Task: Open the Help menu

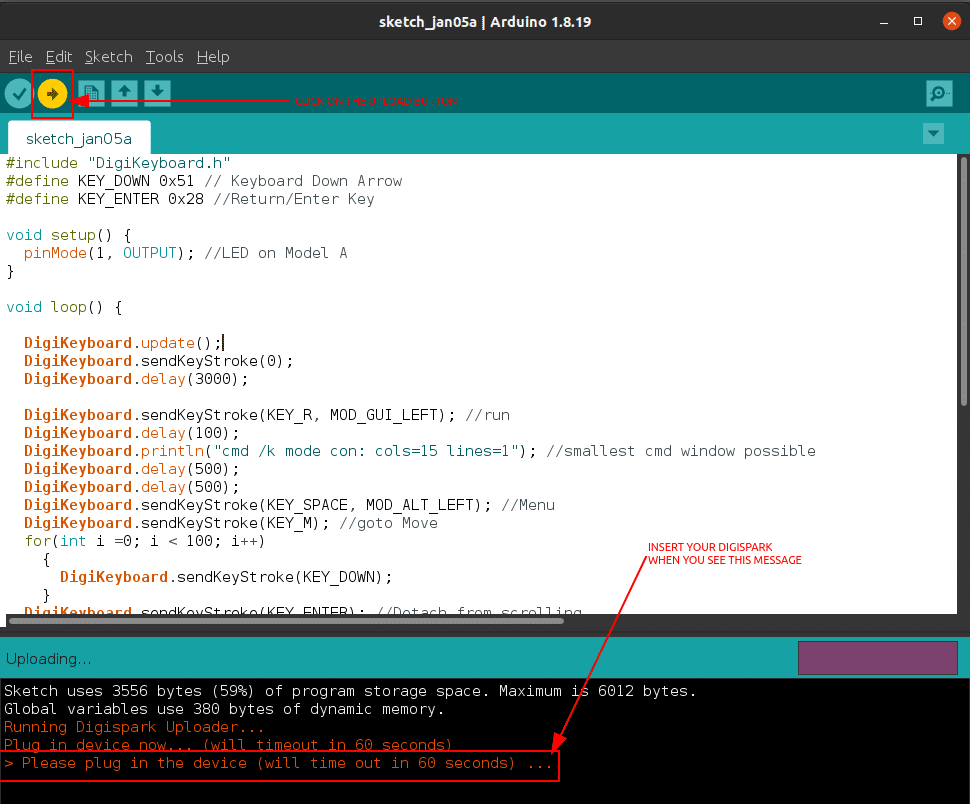Action: point(213,57)
